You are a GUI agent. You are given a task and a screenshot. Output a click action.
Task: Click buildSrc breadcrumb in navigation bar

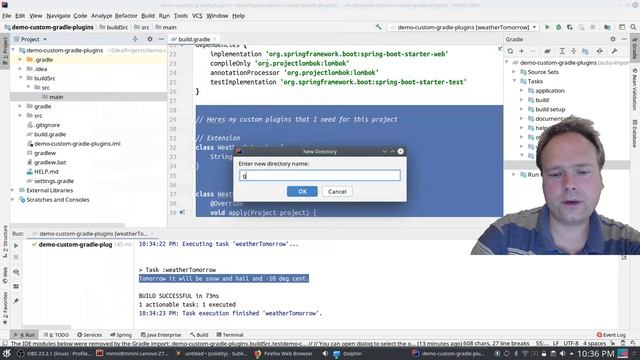pyautogui.click(x=113, y=27)
